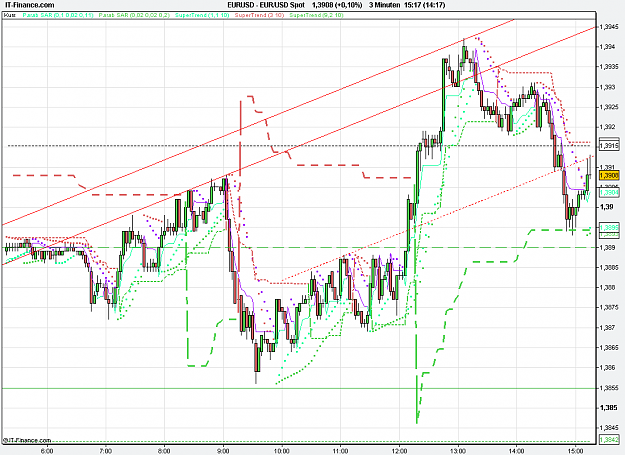Click the 13:00 time axis label
625x455 pixels.
tap(458, 451)
